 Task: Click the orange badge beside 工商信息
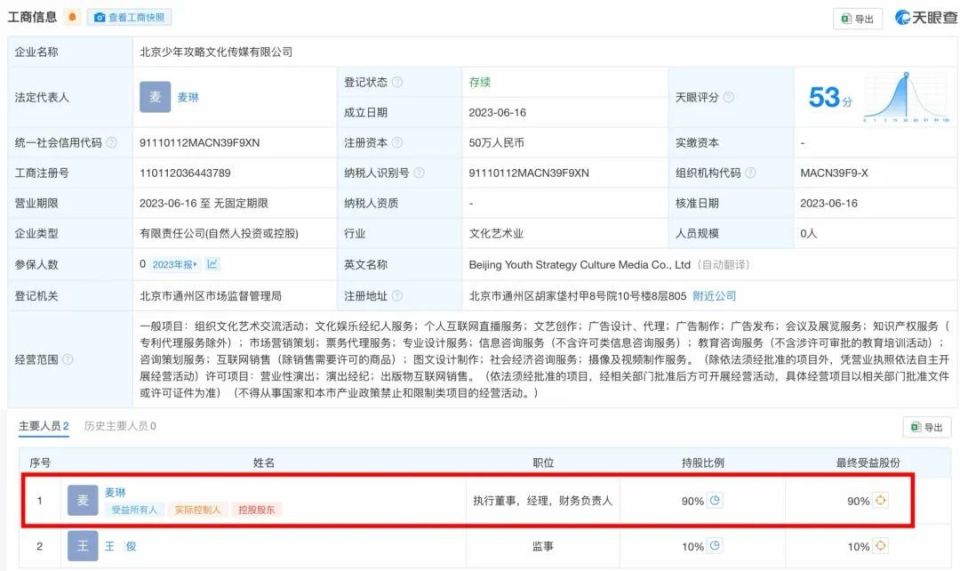pos(72,17)
